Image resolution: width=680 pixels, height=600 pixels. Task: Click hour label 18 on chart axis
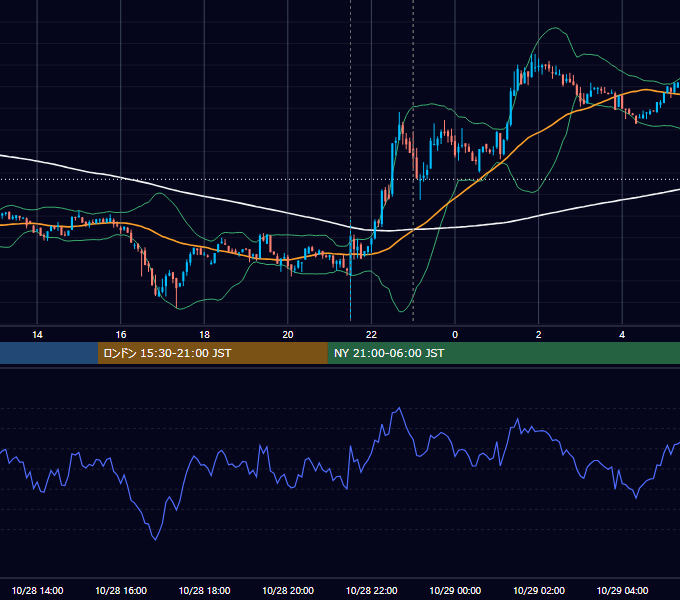[x=204, y=335]
